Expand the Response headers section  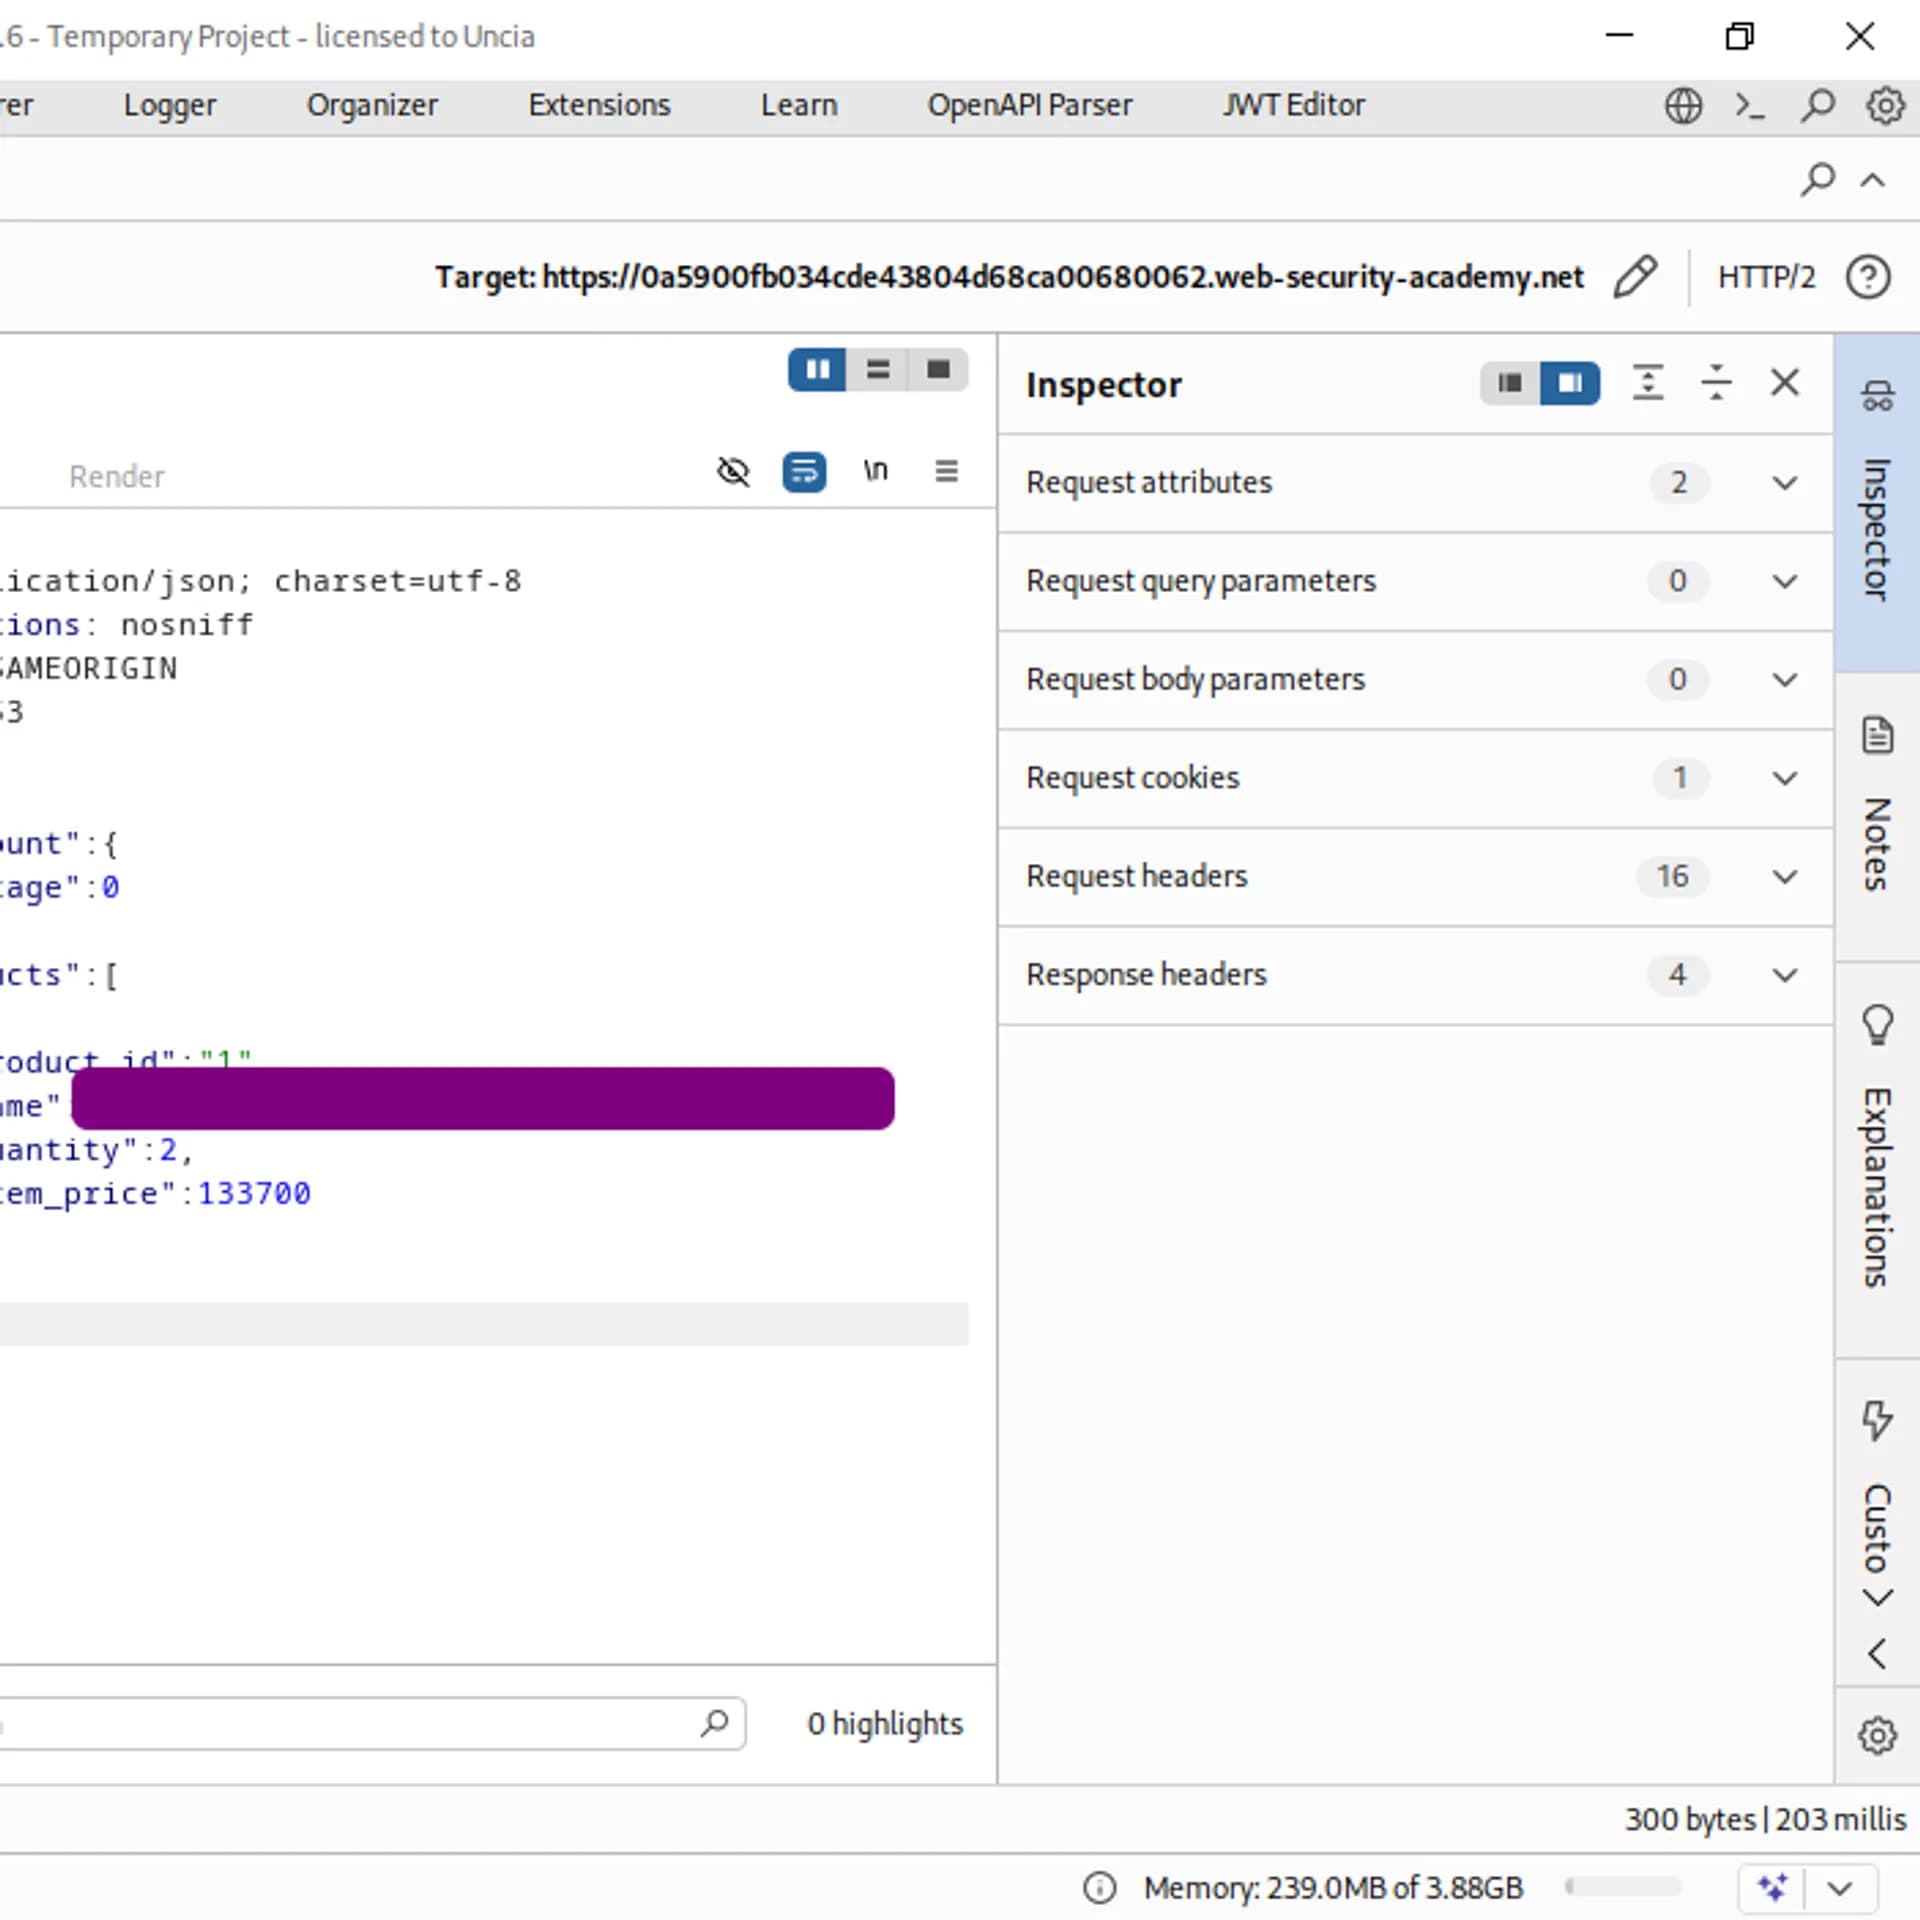1415,974
